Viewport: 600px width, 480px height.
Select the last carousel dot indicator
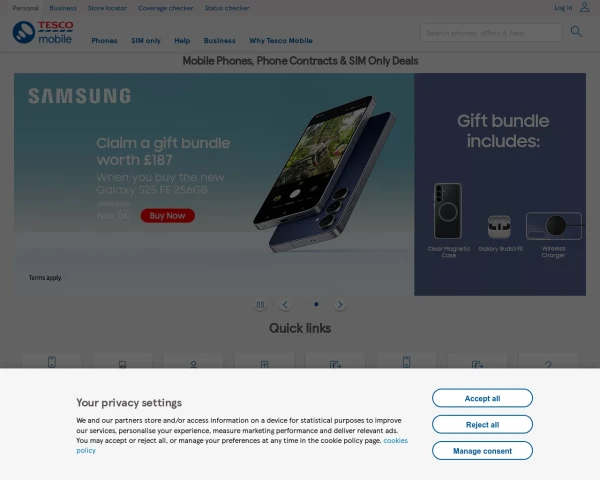[x=324, y=304]
